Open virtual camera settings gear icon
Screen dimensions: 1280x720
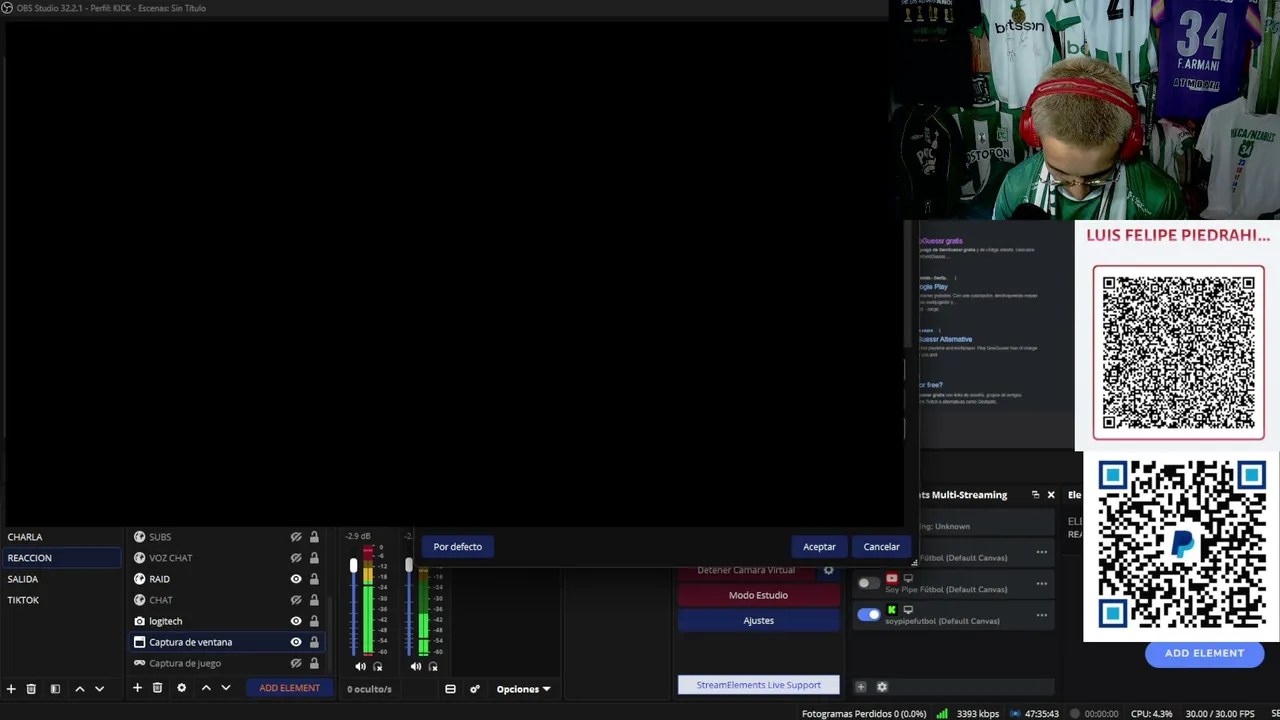coord(828,570)
